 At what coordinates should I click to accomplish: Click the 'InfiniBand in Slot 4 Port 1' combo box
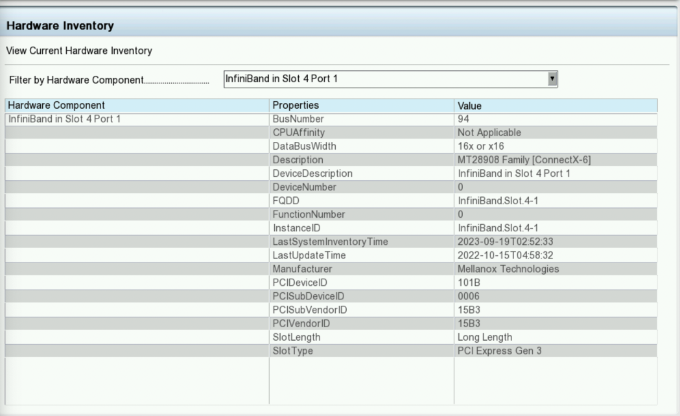(x=385, y=78)
